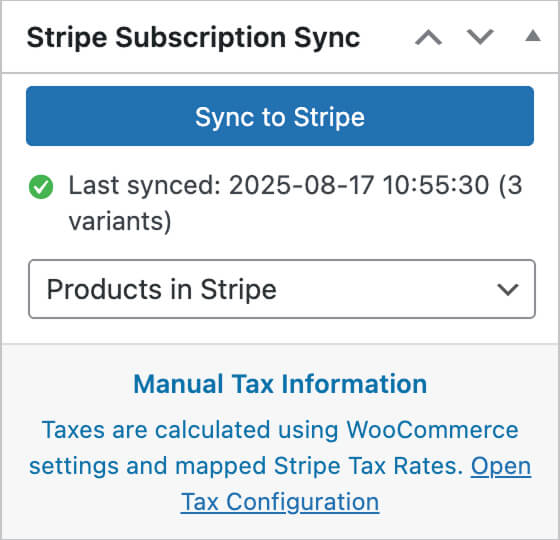560x540 pixels.
Task: Click the Sync to Stripe button
Action: [280, 116]
